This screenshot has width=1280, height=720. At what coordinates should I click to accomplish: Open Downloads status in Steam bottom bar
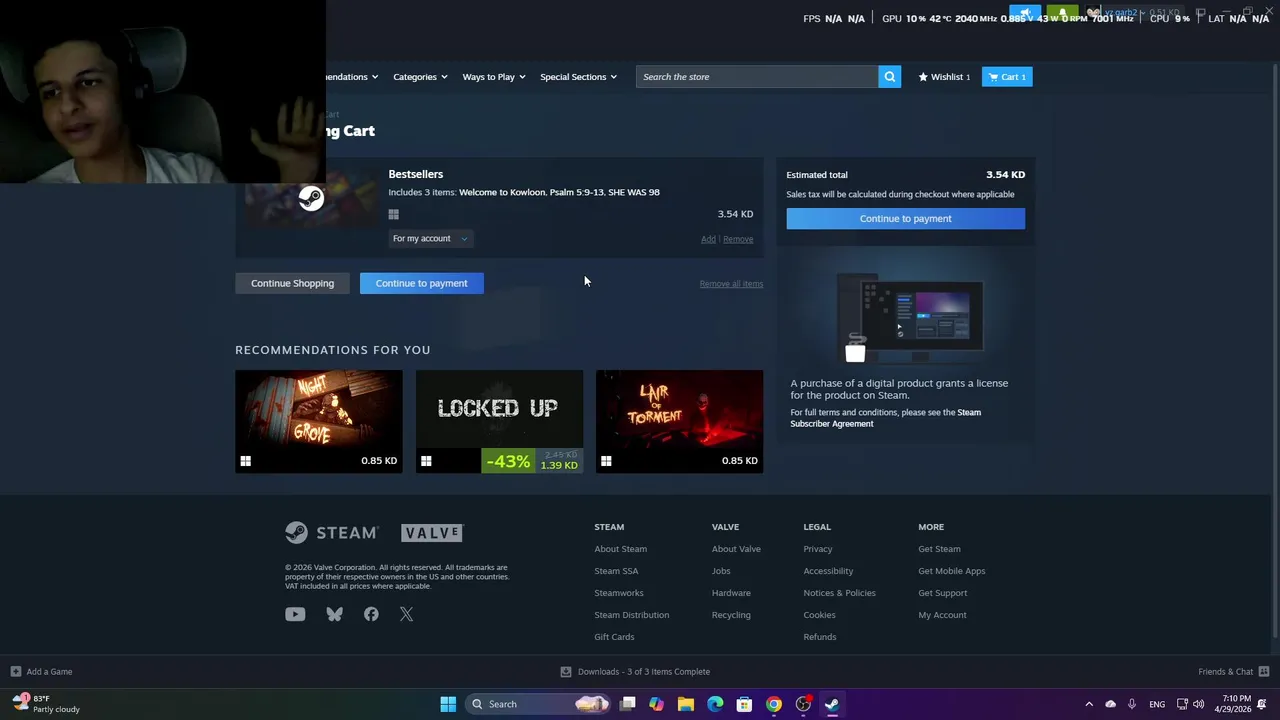(x=635, y=672)
